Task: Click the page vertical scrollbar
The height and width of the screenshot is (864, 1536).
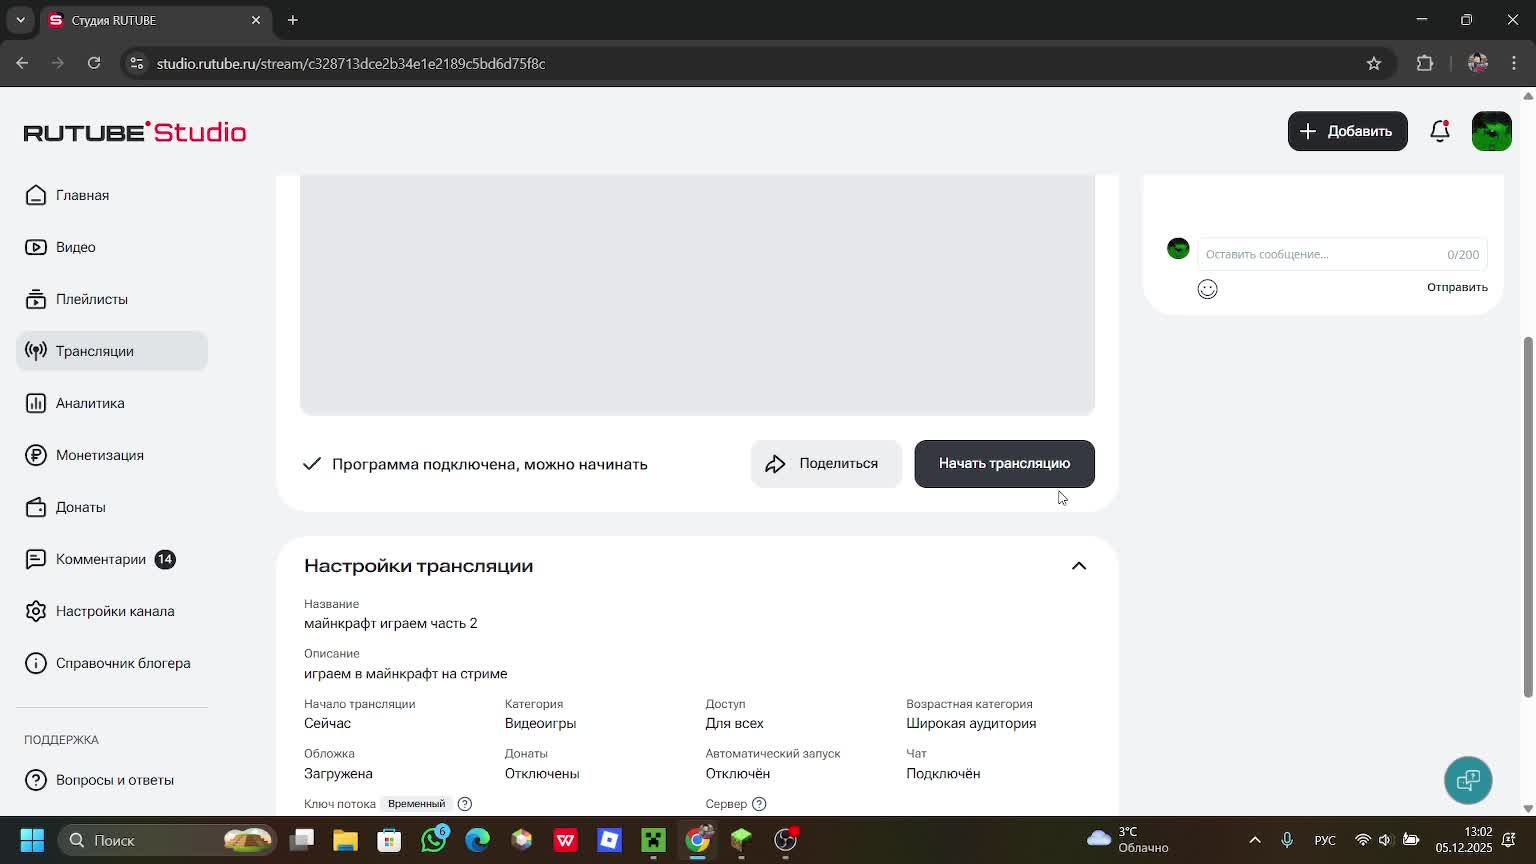Action: coord(1528,517)
